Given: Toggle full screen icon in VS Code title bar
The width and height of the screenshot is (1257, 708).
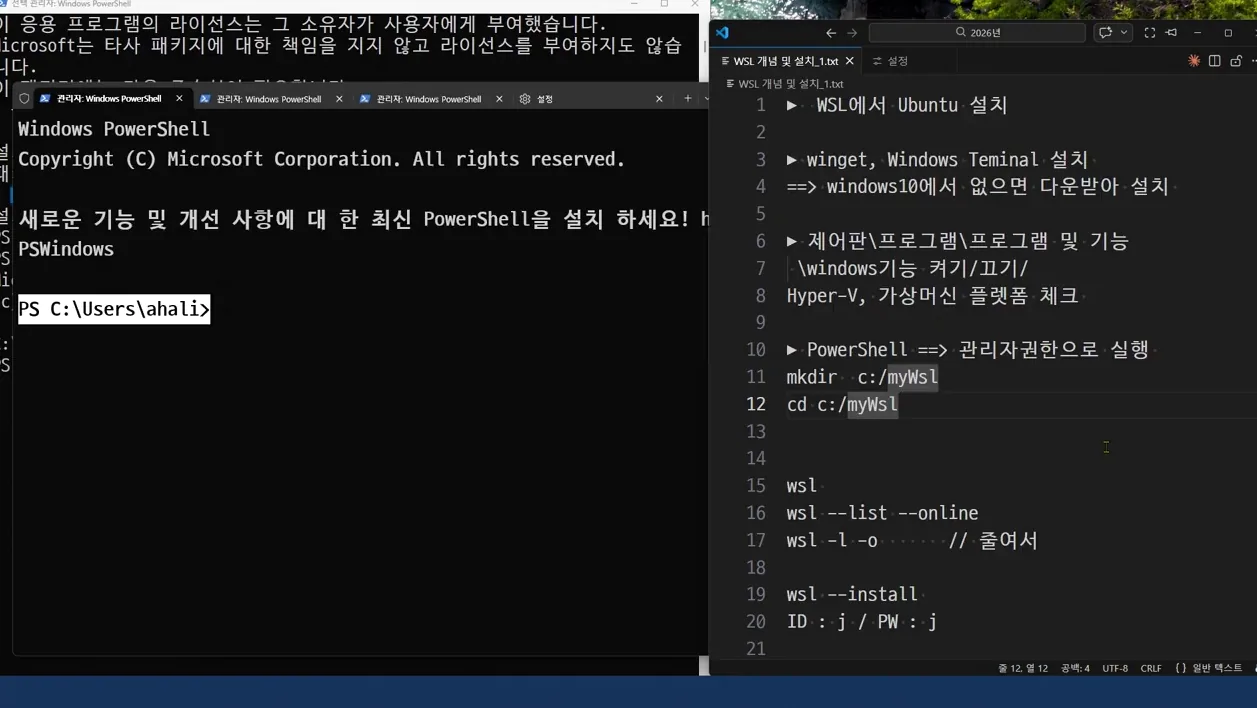Looking at the screenshot, I should coord(1150,33).
